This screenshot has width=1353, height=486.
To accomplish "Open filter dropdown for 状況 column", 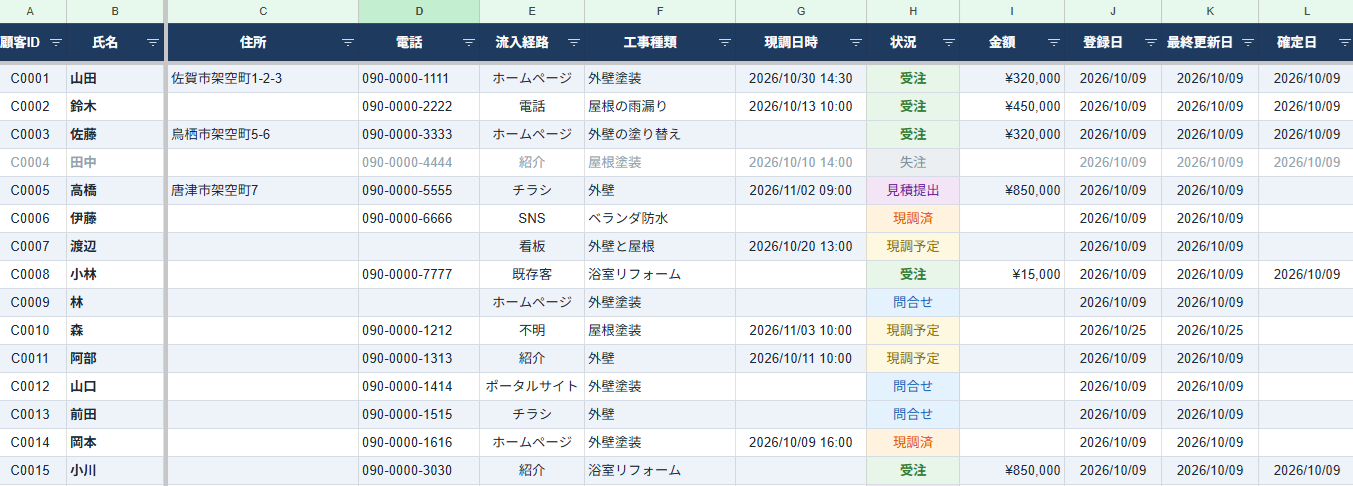I will (x=949, y=43).
